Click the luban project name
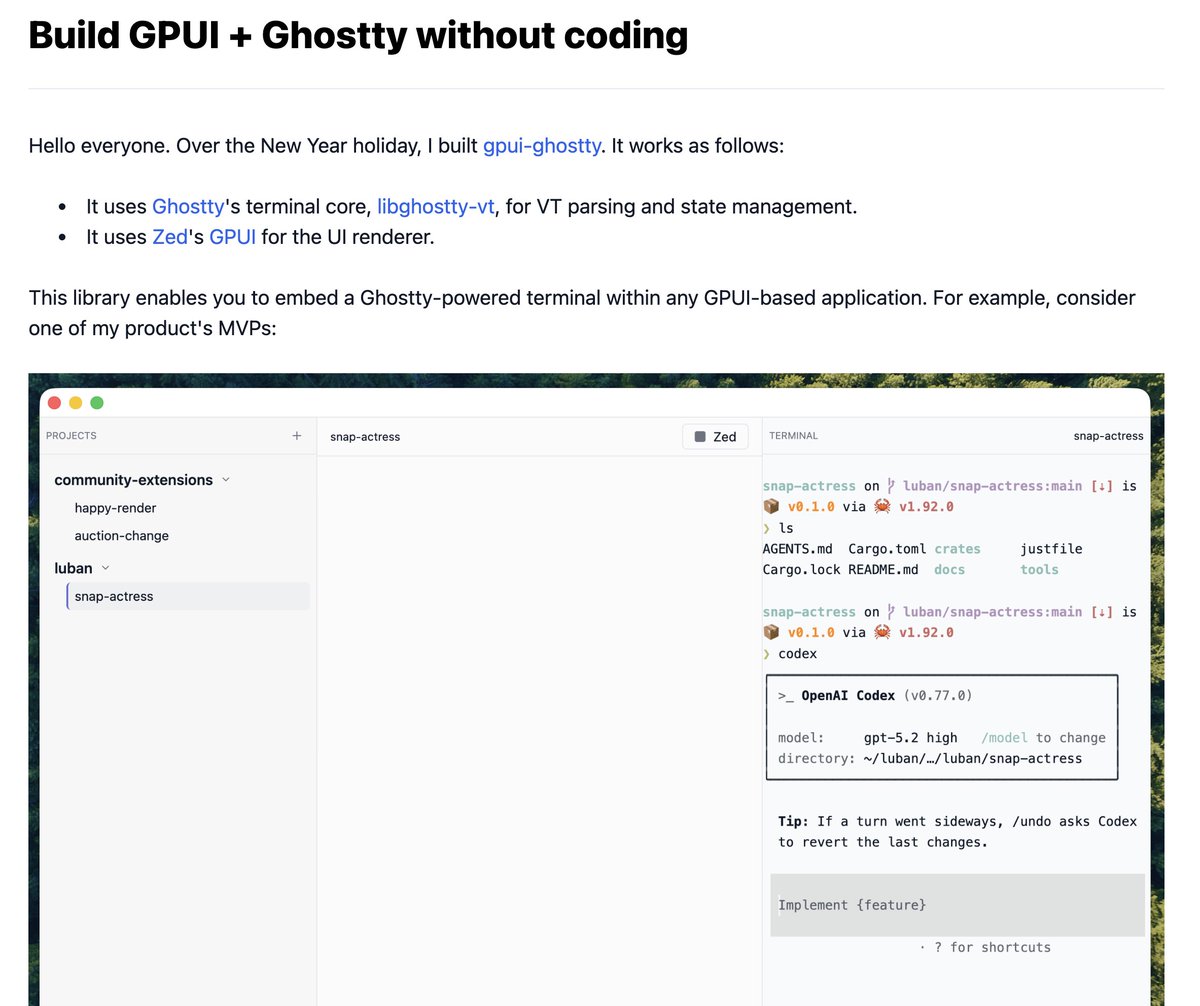This screenshot has height=1006, width=1200. [x=73, y=568]
